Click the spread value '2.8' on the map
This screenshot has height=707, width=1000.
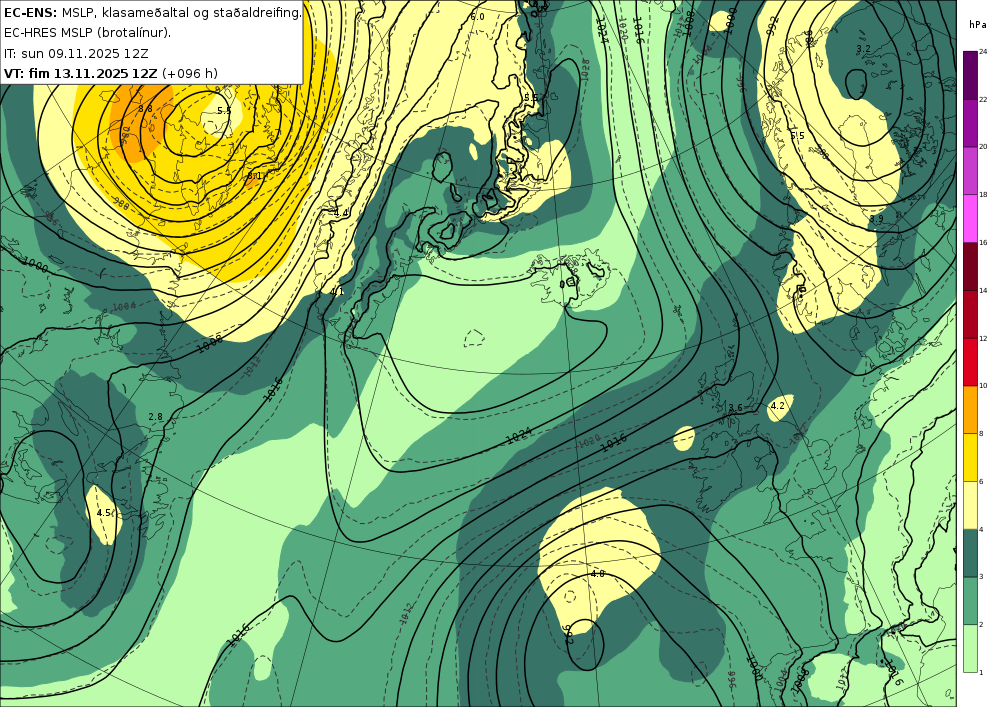click(x=155, y=416)
